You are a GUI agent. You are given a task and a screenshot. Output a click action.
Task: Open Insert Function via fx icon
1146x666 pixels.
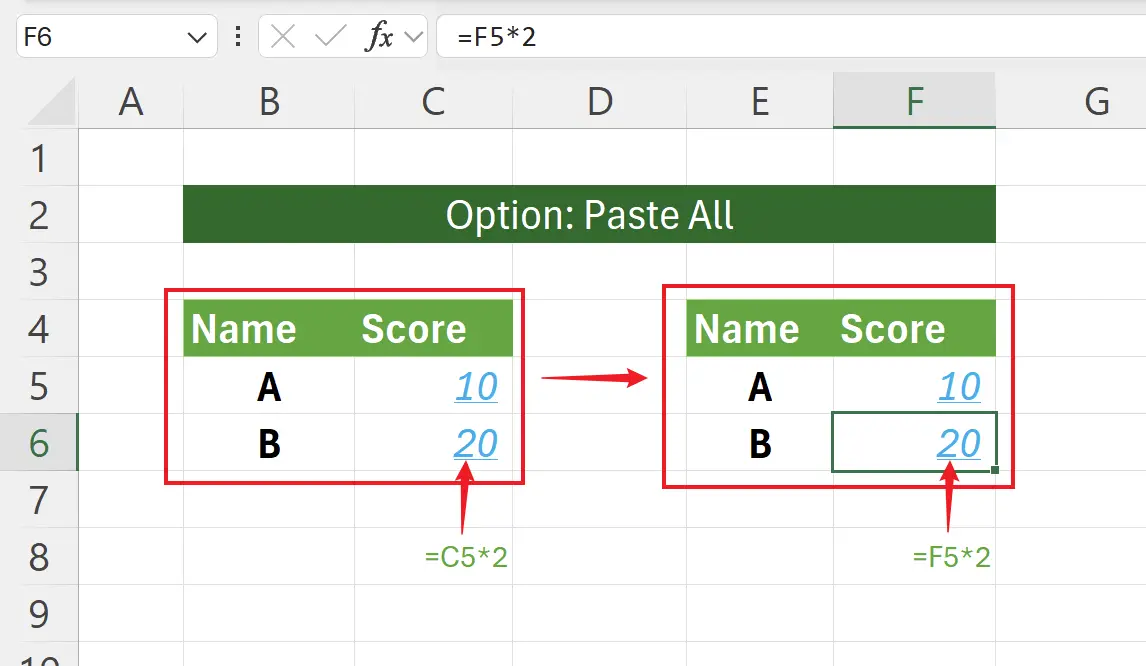(380, 37)
